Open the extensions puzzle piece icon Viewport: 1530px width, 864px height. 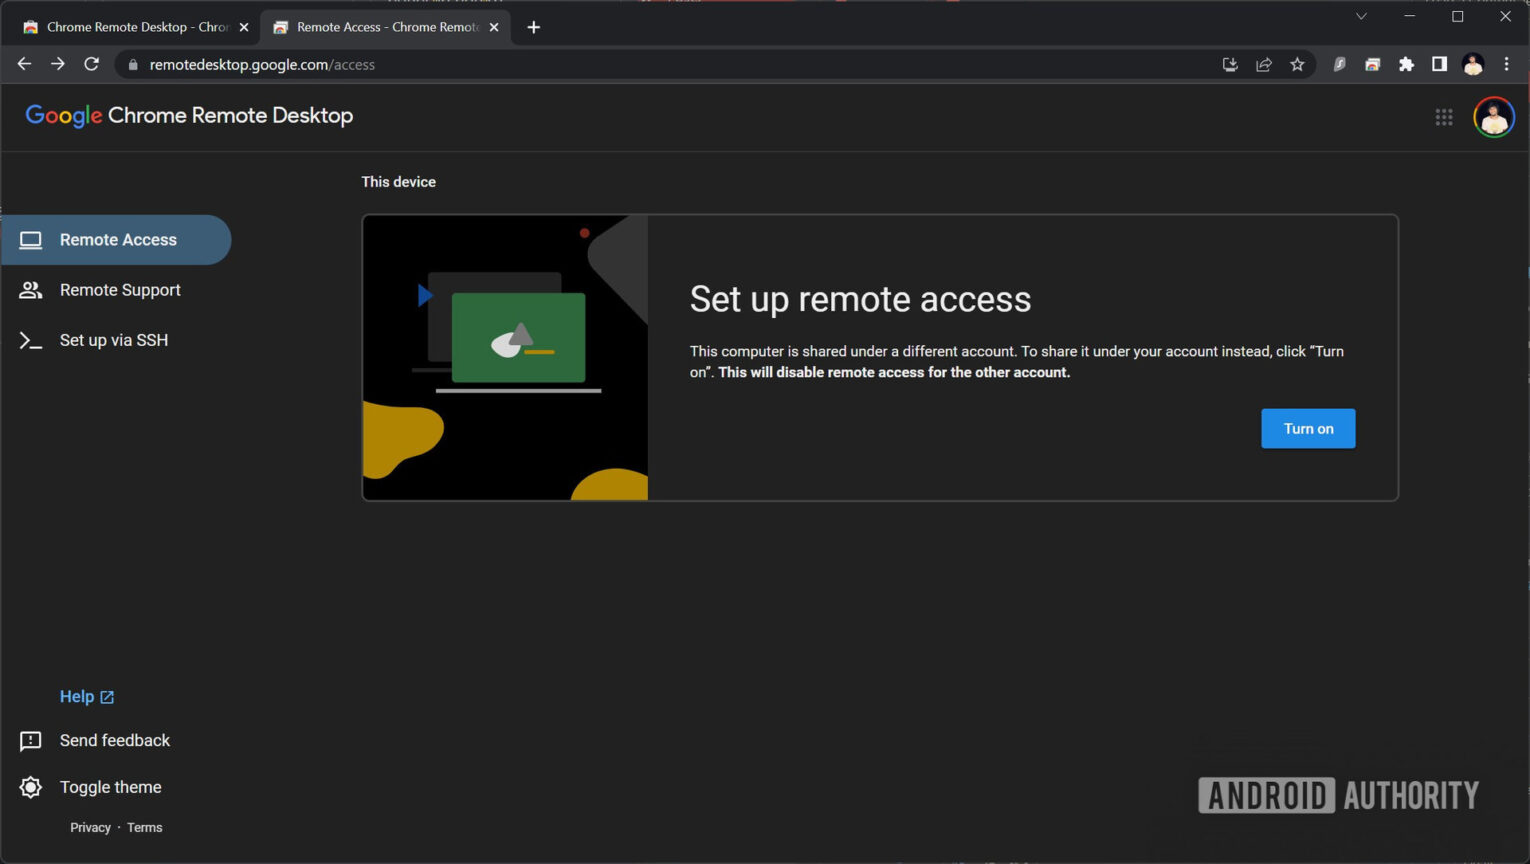point(1406,64)
